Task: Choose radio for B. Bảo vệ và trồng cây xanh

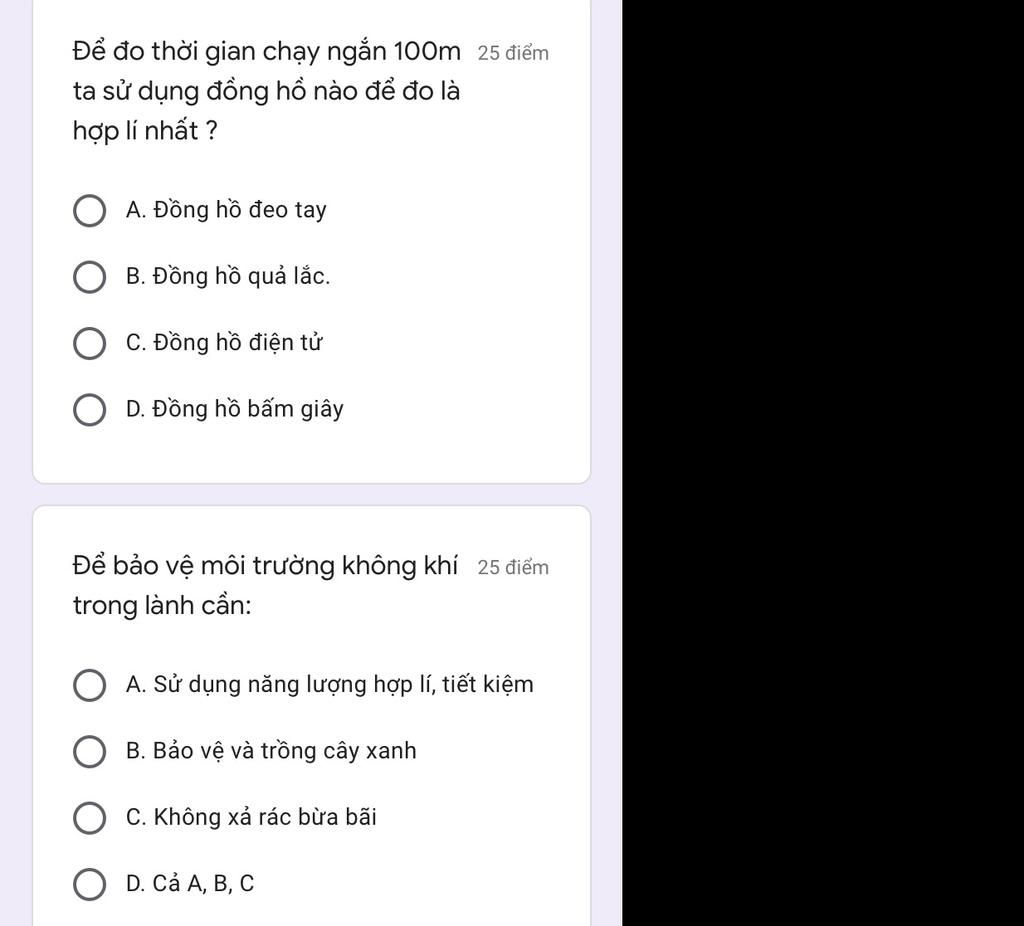Action: [x=90, y=752]
